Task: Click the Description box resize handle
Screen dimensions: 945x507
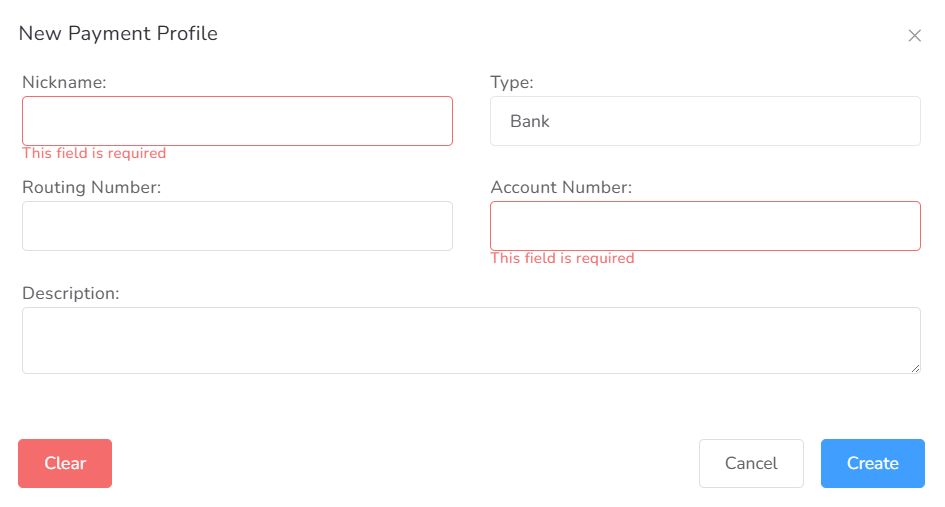Action: coord(915,368)
